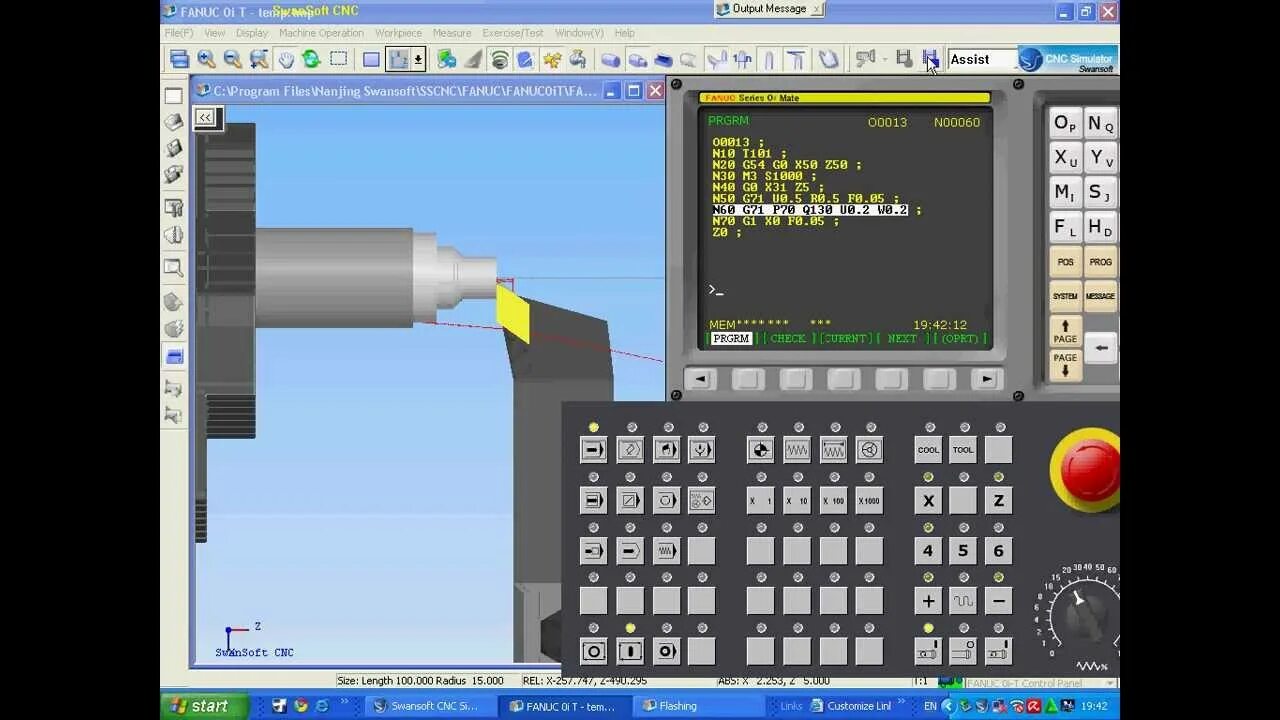Image resolution: width=1280 pixels, height=720 pixels.
Task: Toggle the COOL coolant key
Action: coord(928,450)
